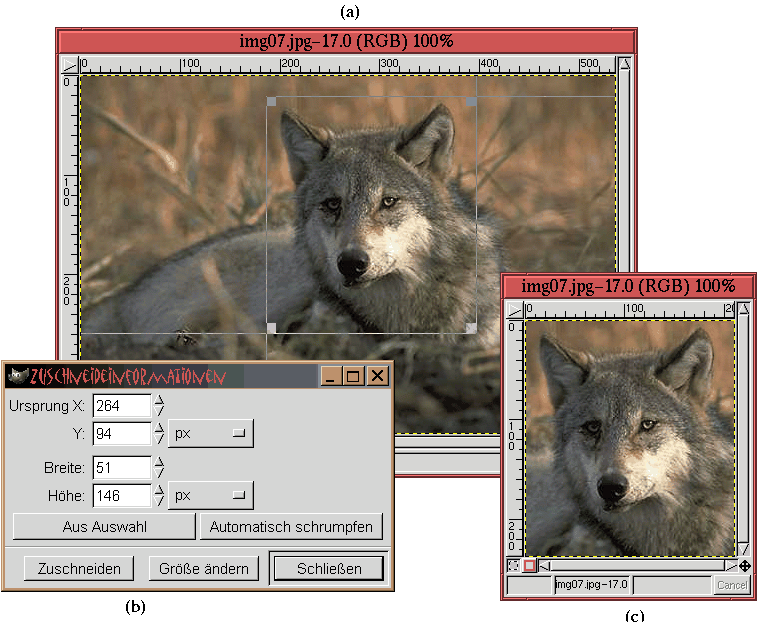The height and width of the screenshot is (622, 757).
Task: Open image menu via triangle in cropped image window
Action: [x=513, y=310]
